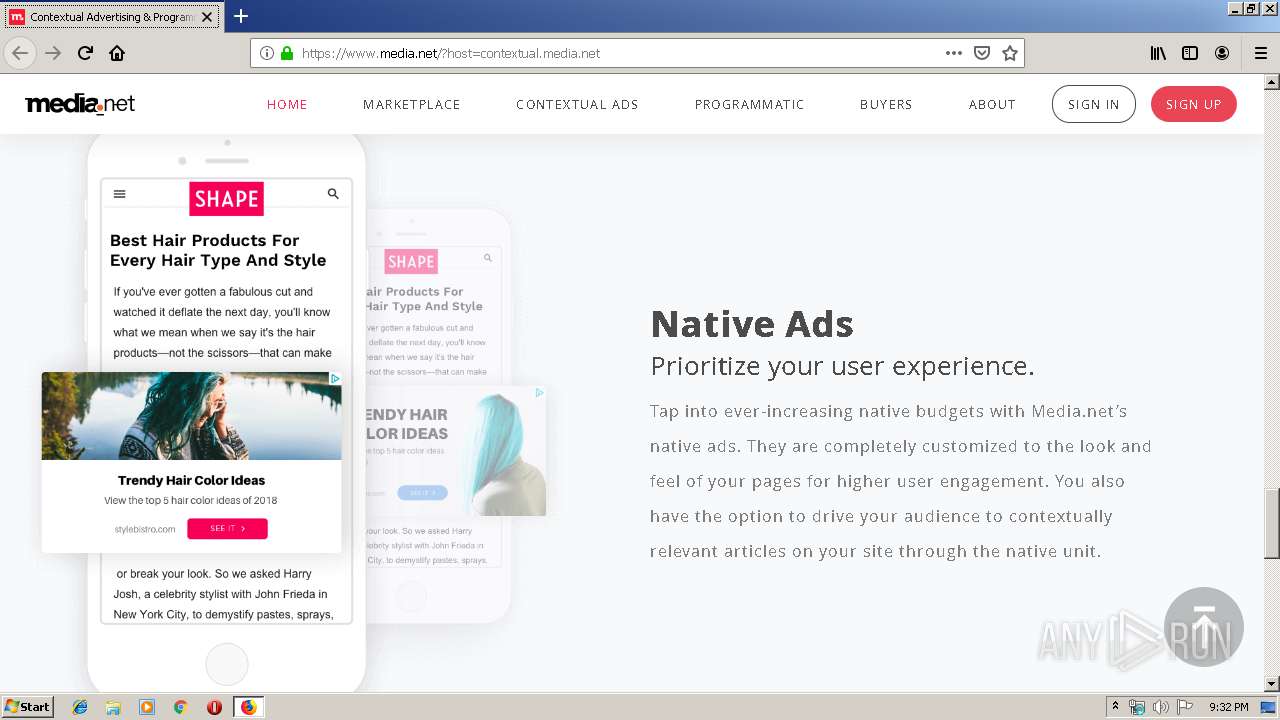Screen dimensions: 1280x720
Task: Click the phone mockup home button
Action: tap(226, 663)
